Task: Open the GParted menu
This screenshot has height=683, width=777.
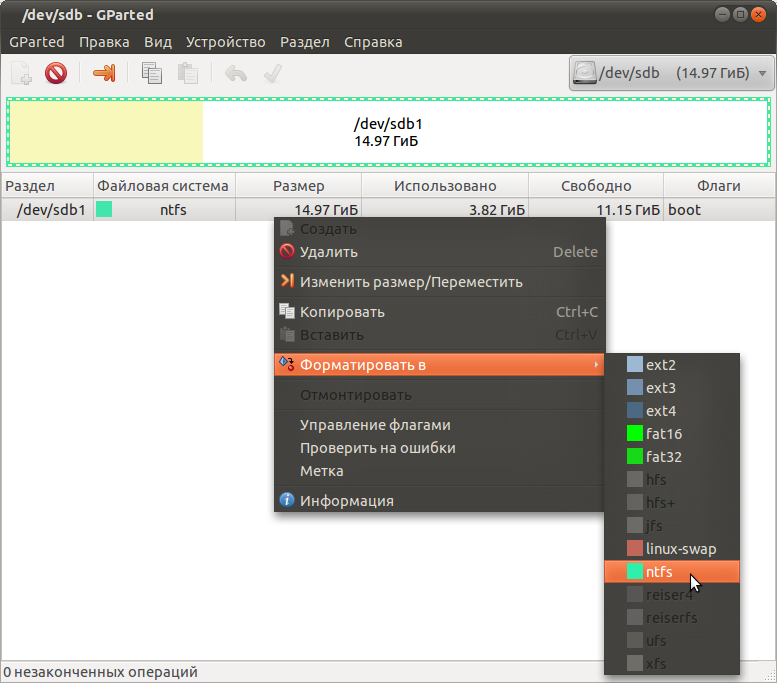Action: (37, 42)
